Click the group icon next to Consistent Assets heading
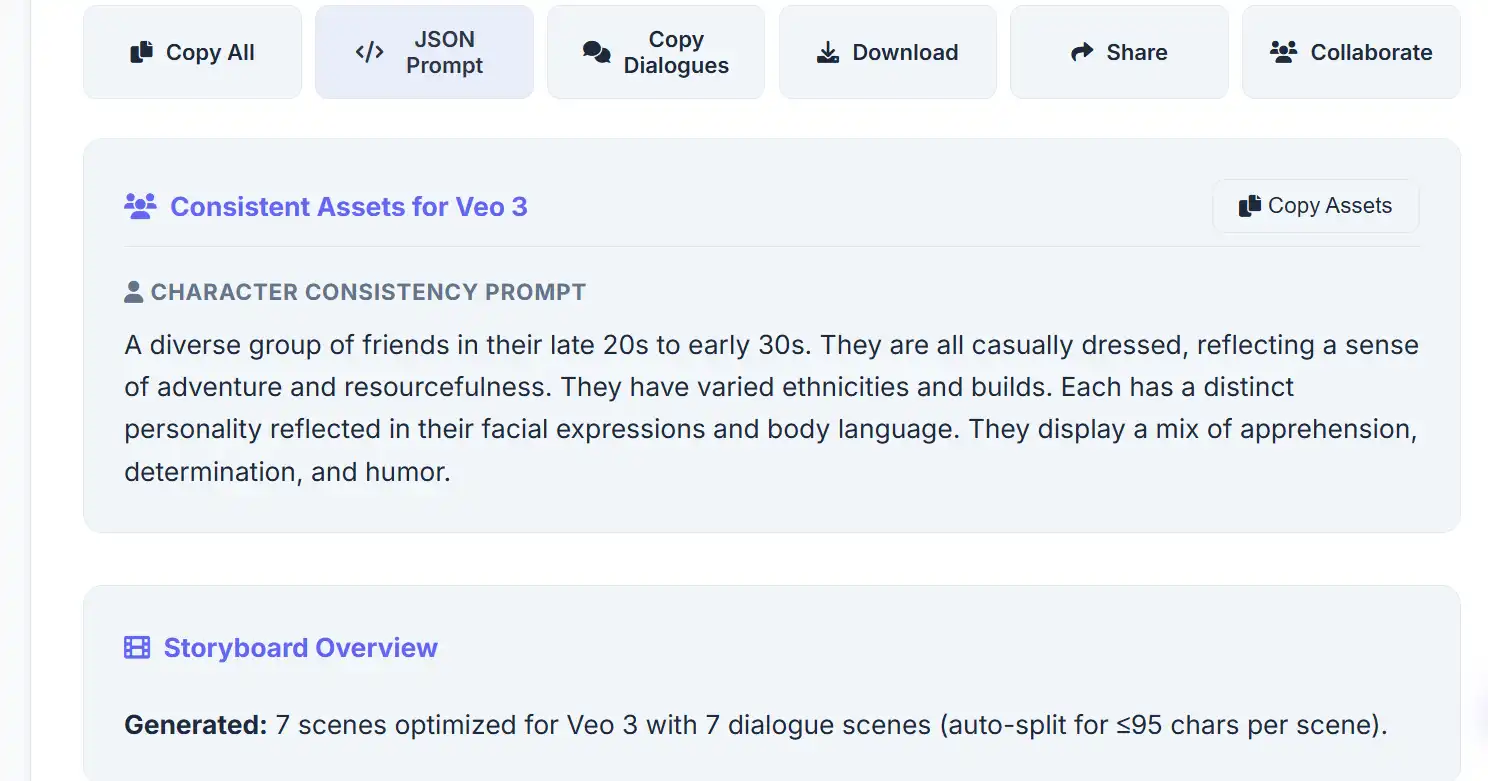1488x781 pixels. pyautogui.click(x=139, y=205)
